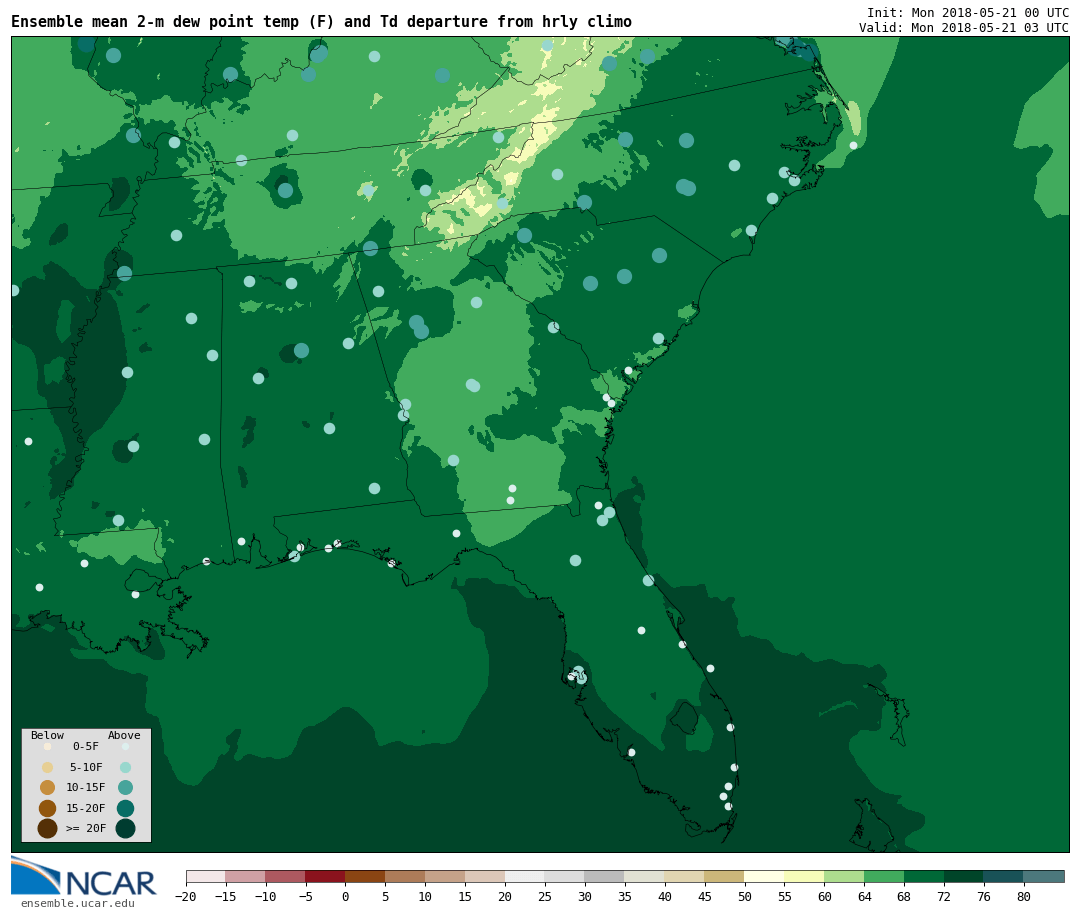Pick the brown segment between 0 and 5

click(366, 876)
